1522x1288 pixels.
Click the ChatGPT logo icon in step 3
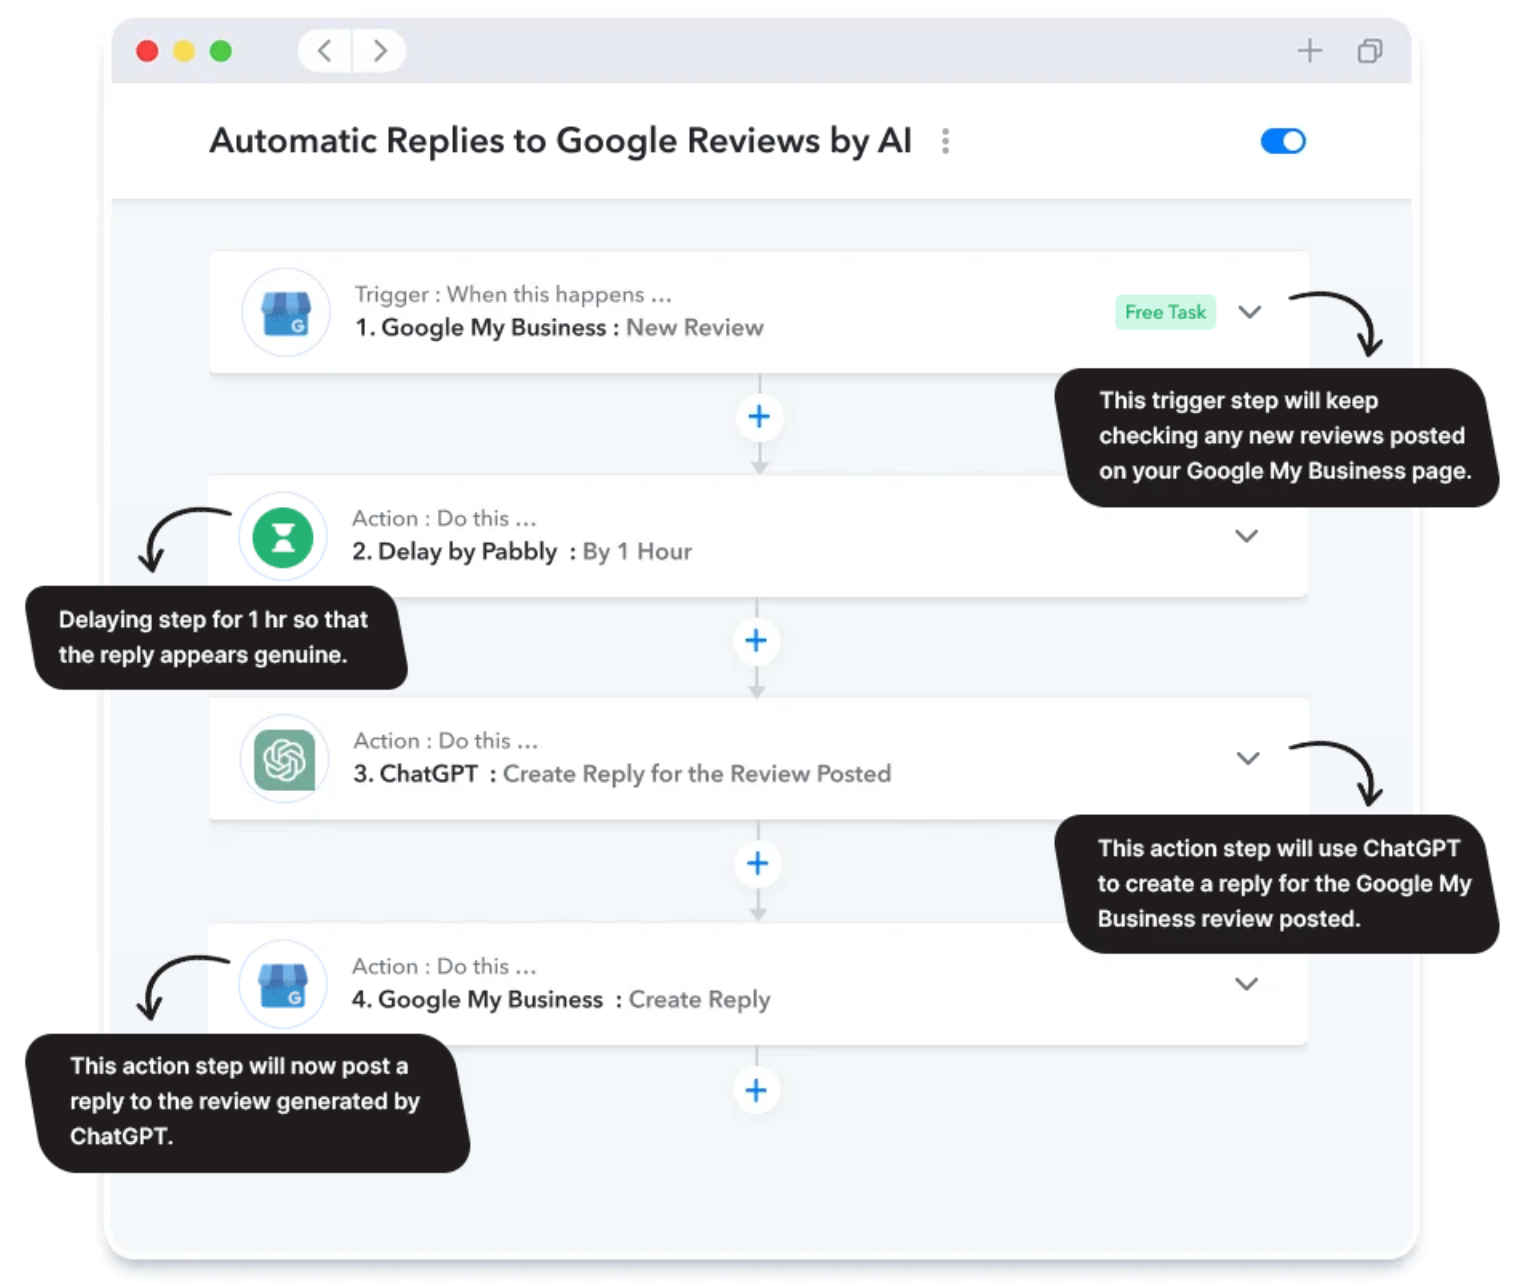click(284, 760)
